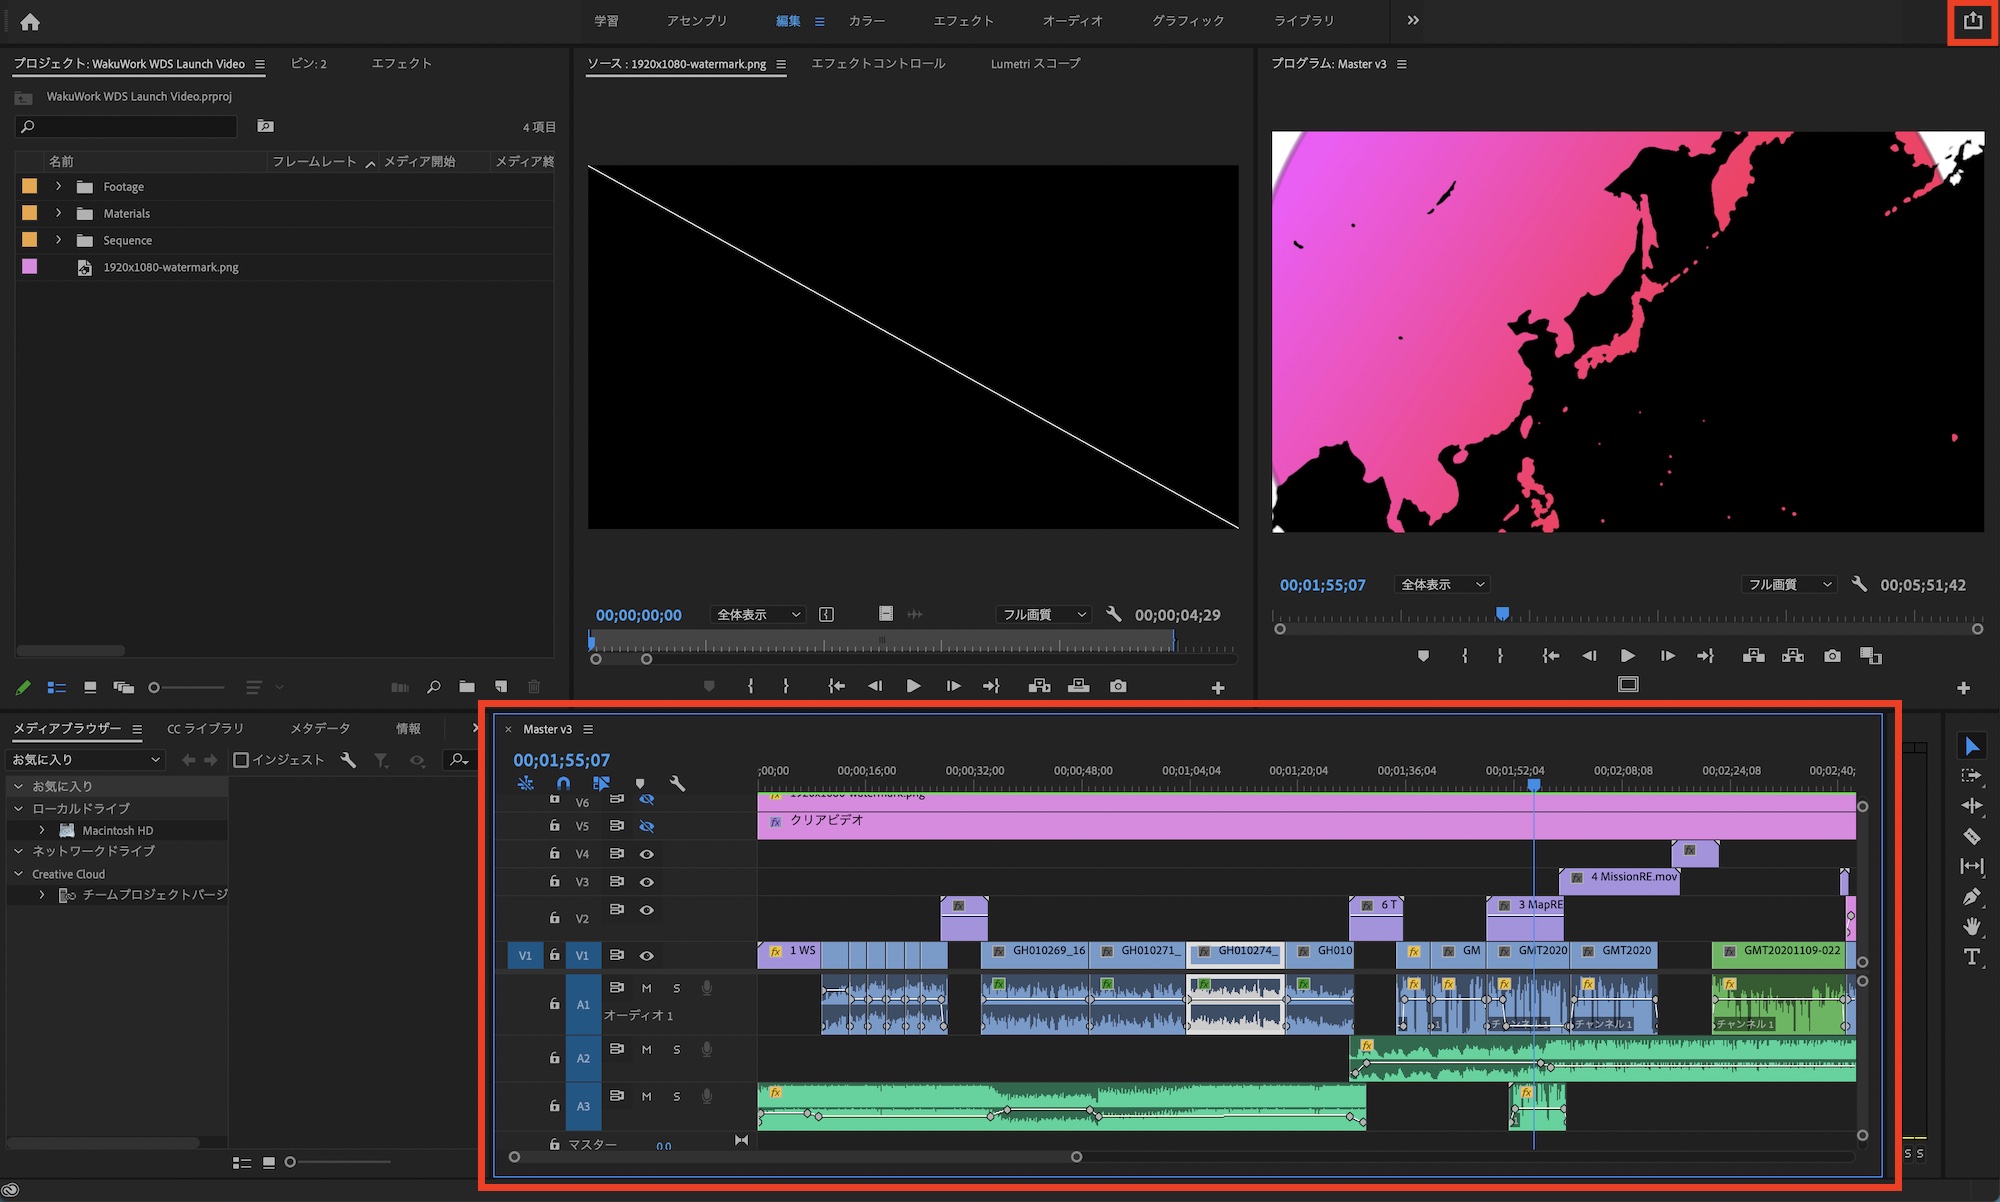Image resolution: width=2000 pixels, height=1202 pixels.
Task: Toggle snap magnet icon in timeline
Action: (563, 783)
